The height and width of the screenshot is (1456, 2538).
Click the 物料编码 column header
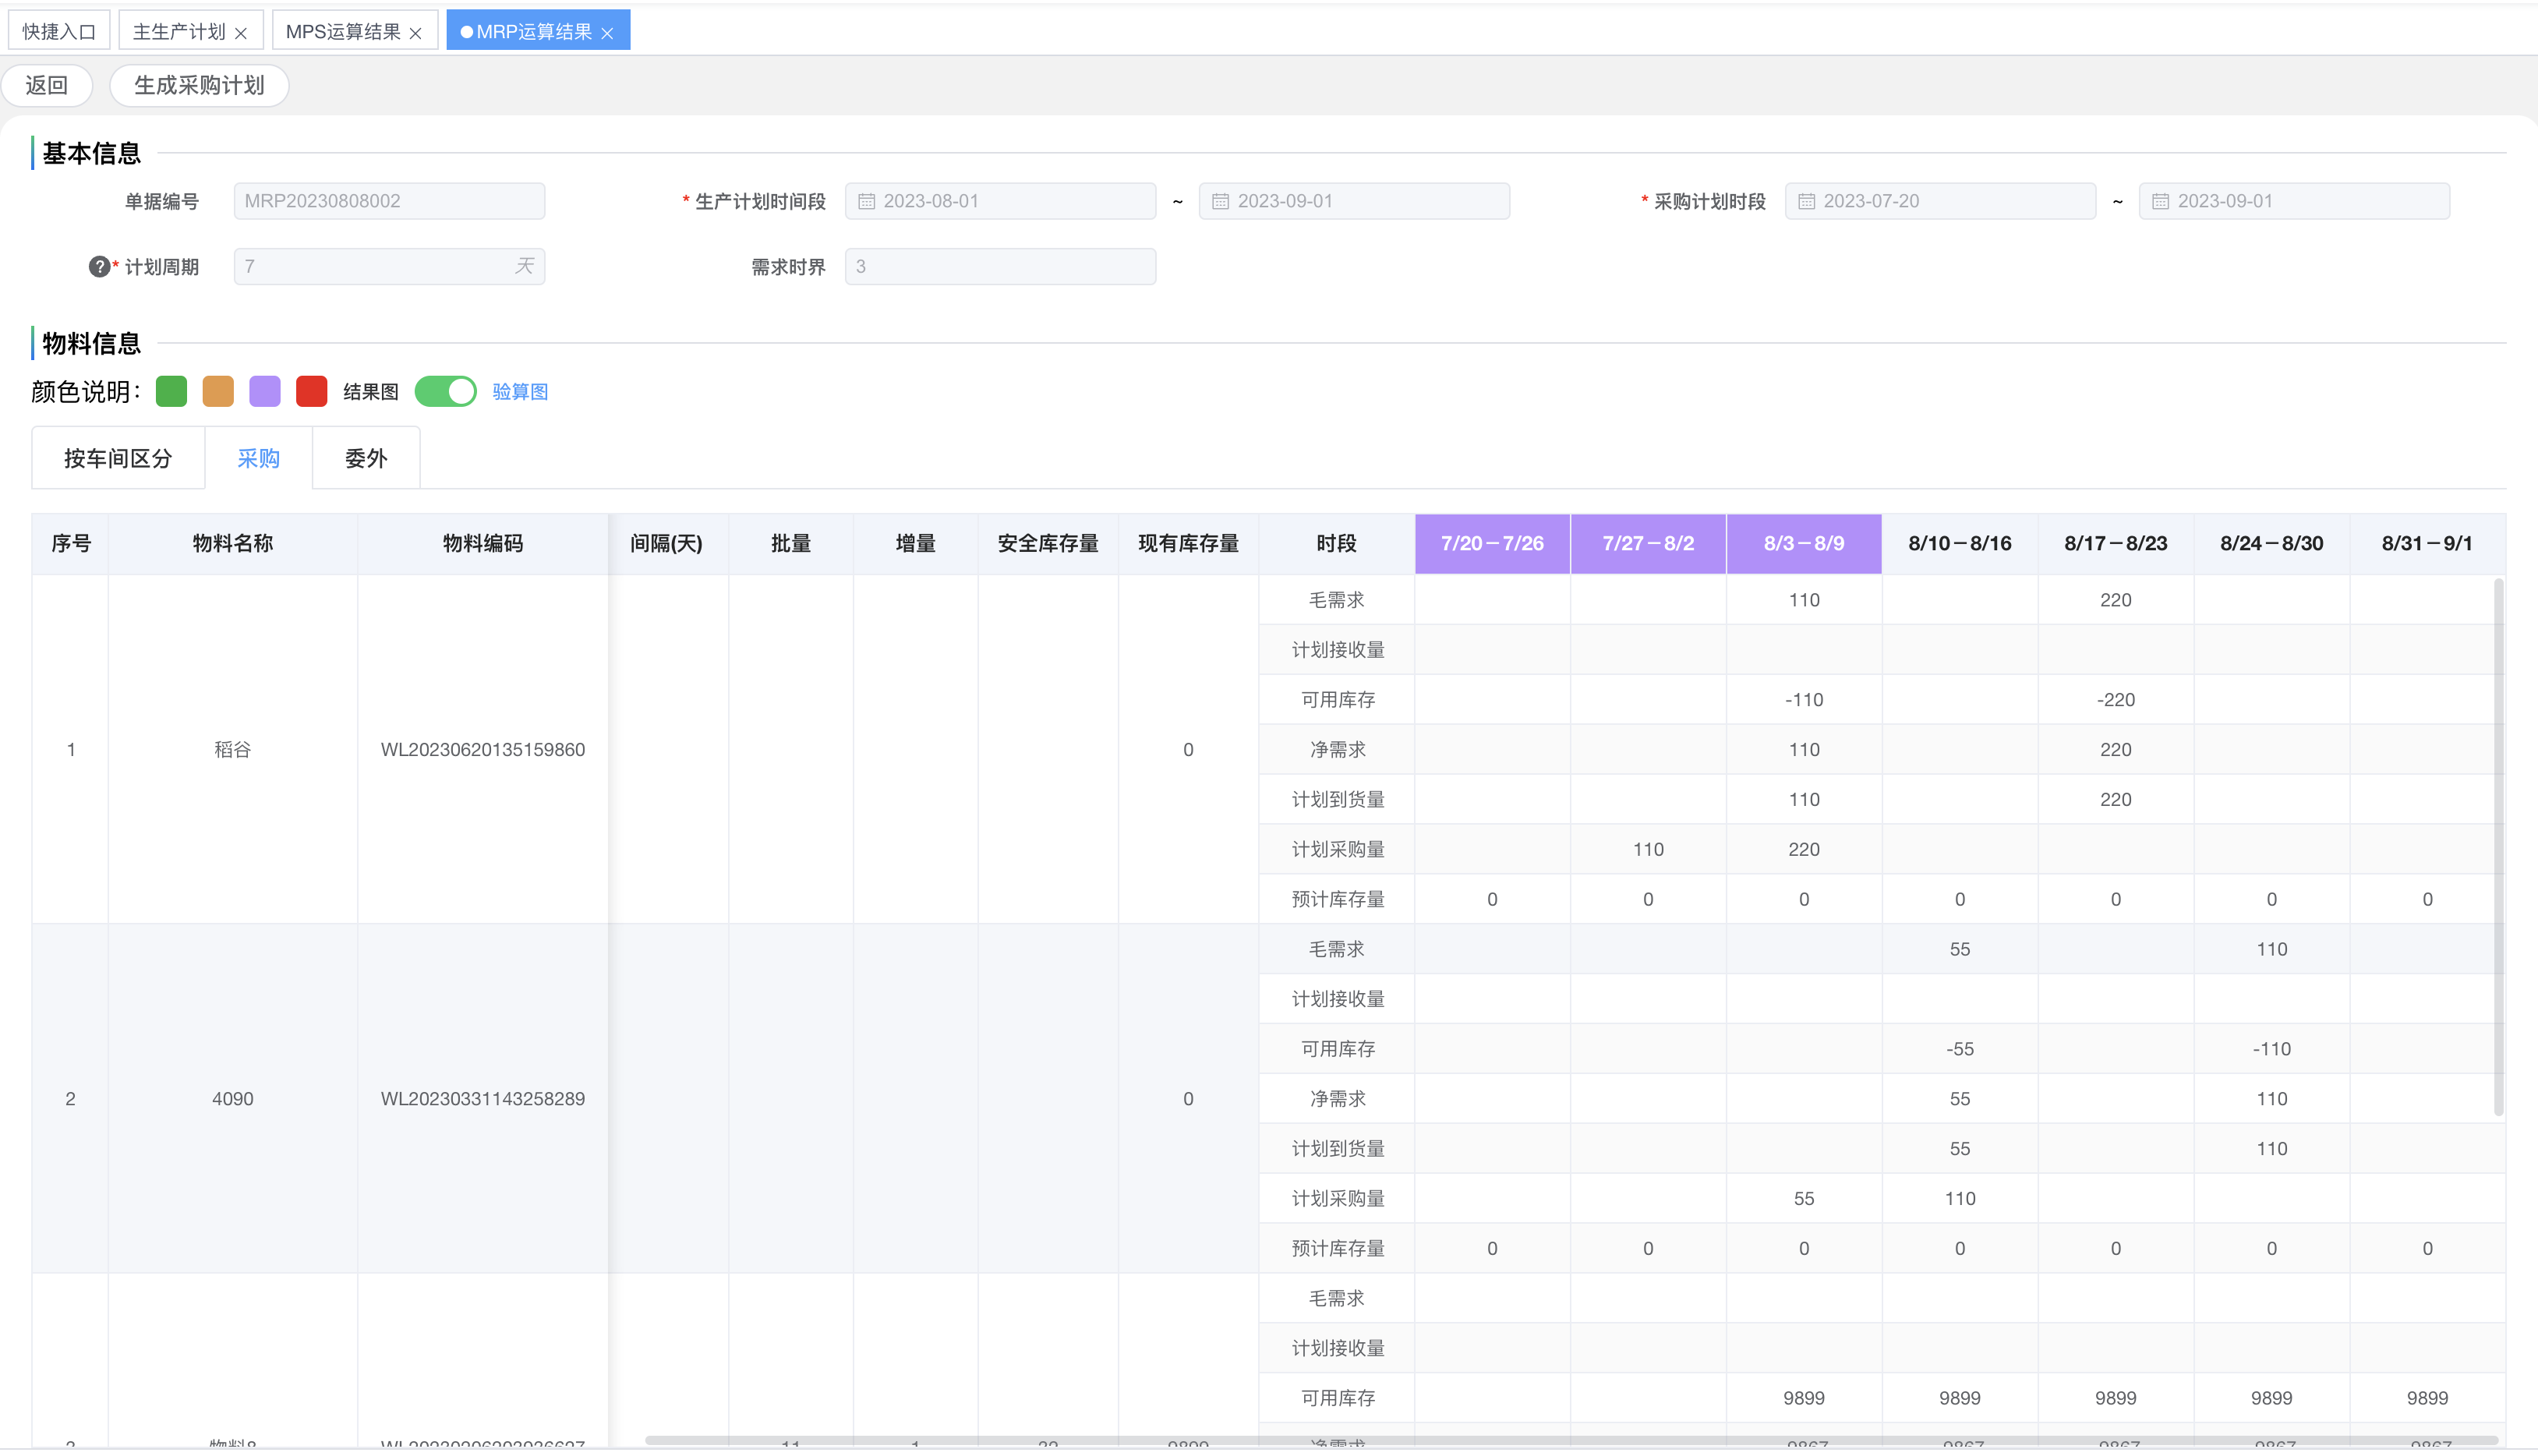click(483, 543)
